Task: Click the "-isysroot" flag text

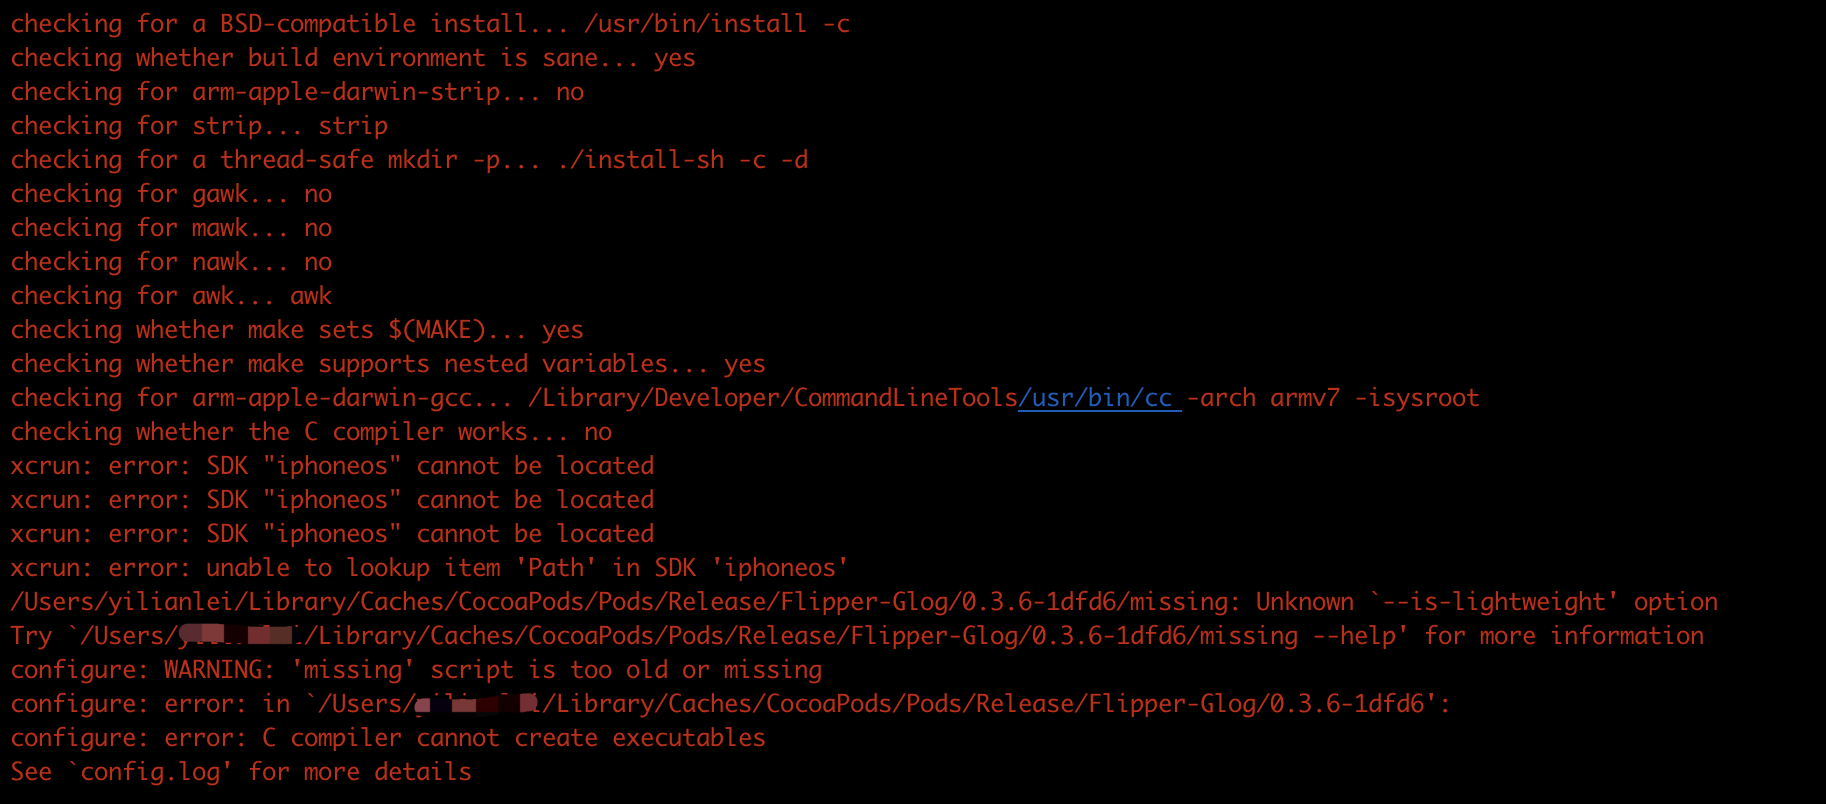Action: (1416, 398)
